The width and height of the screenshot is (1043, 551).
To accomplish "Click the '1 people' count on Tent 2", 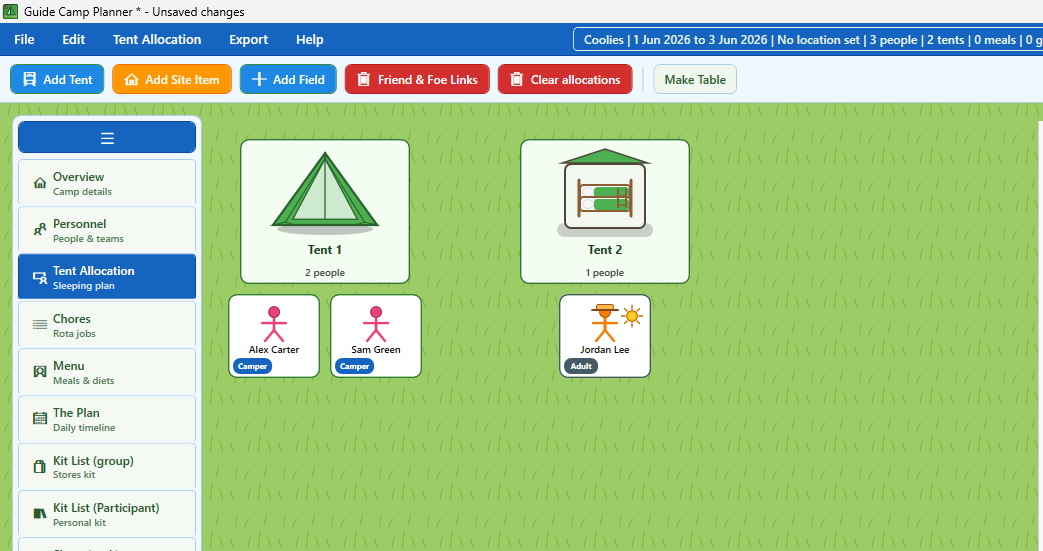I will pyautogui.click(x=605, y=273).
